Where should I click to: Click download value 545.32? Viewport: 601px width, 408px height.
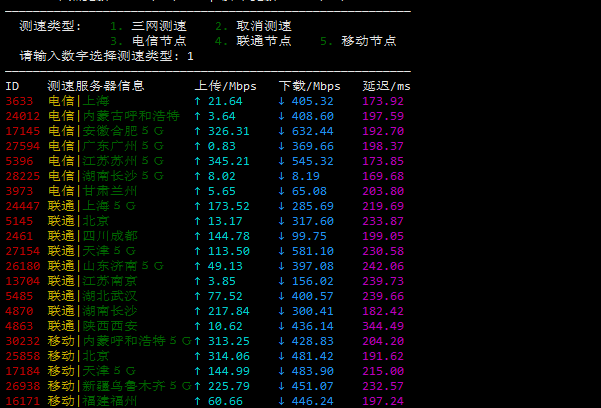point(312,161)
